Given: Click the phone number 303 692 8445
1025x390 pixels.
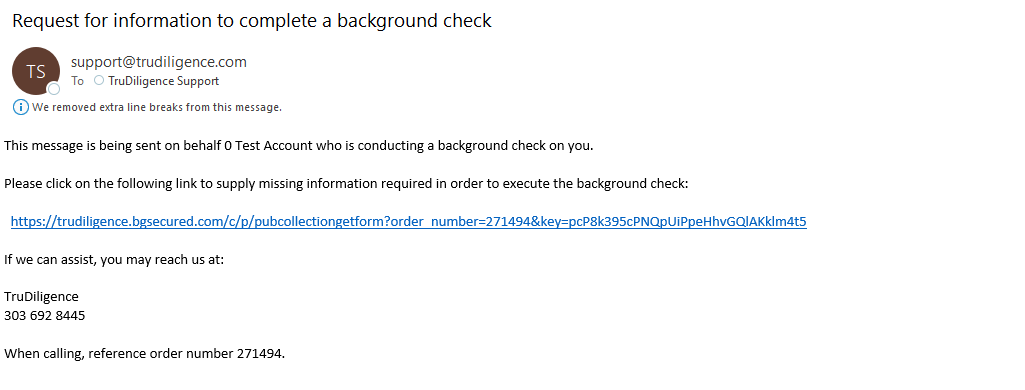Looking at the screenshot, I should click(44, 316).
